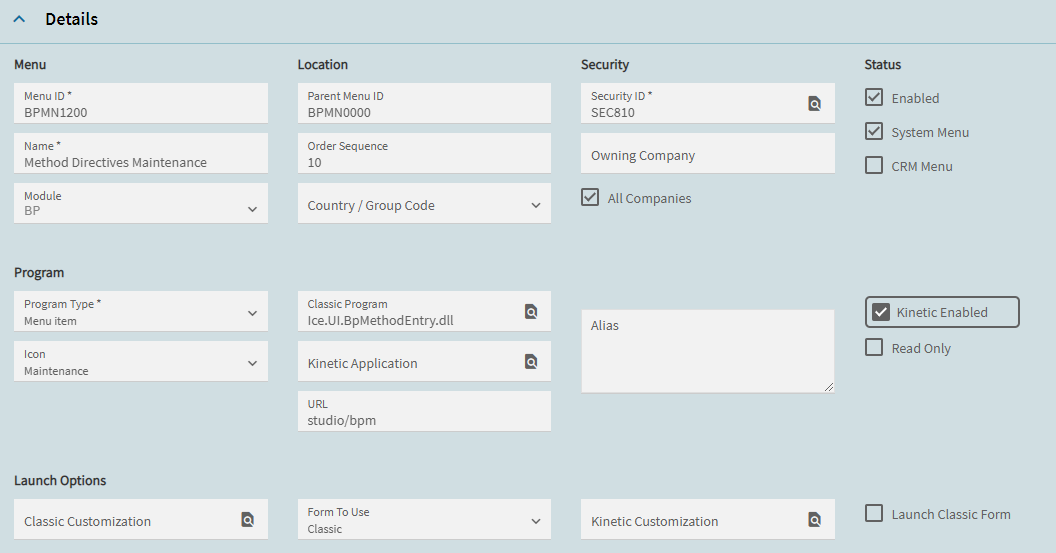Click the Menu group heading
Viewport: 1056px width, 553px height.
[x=30, y=65]
